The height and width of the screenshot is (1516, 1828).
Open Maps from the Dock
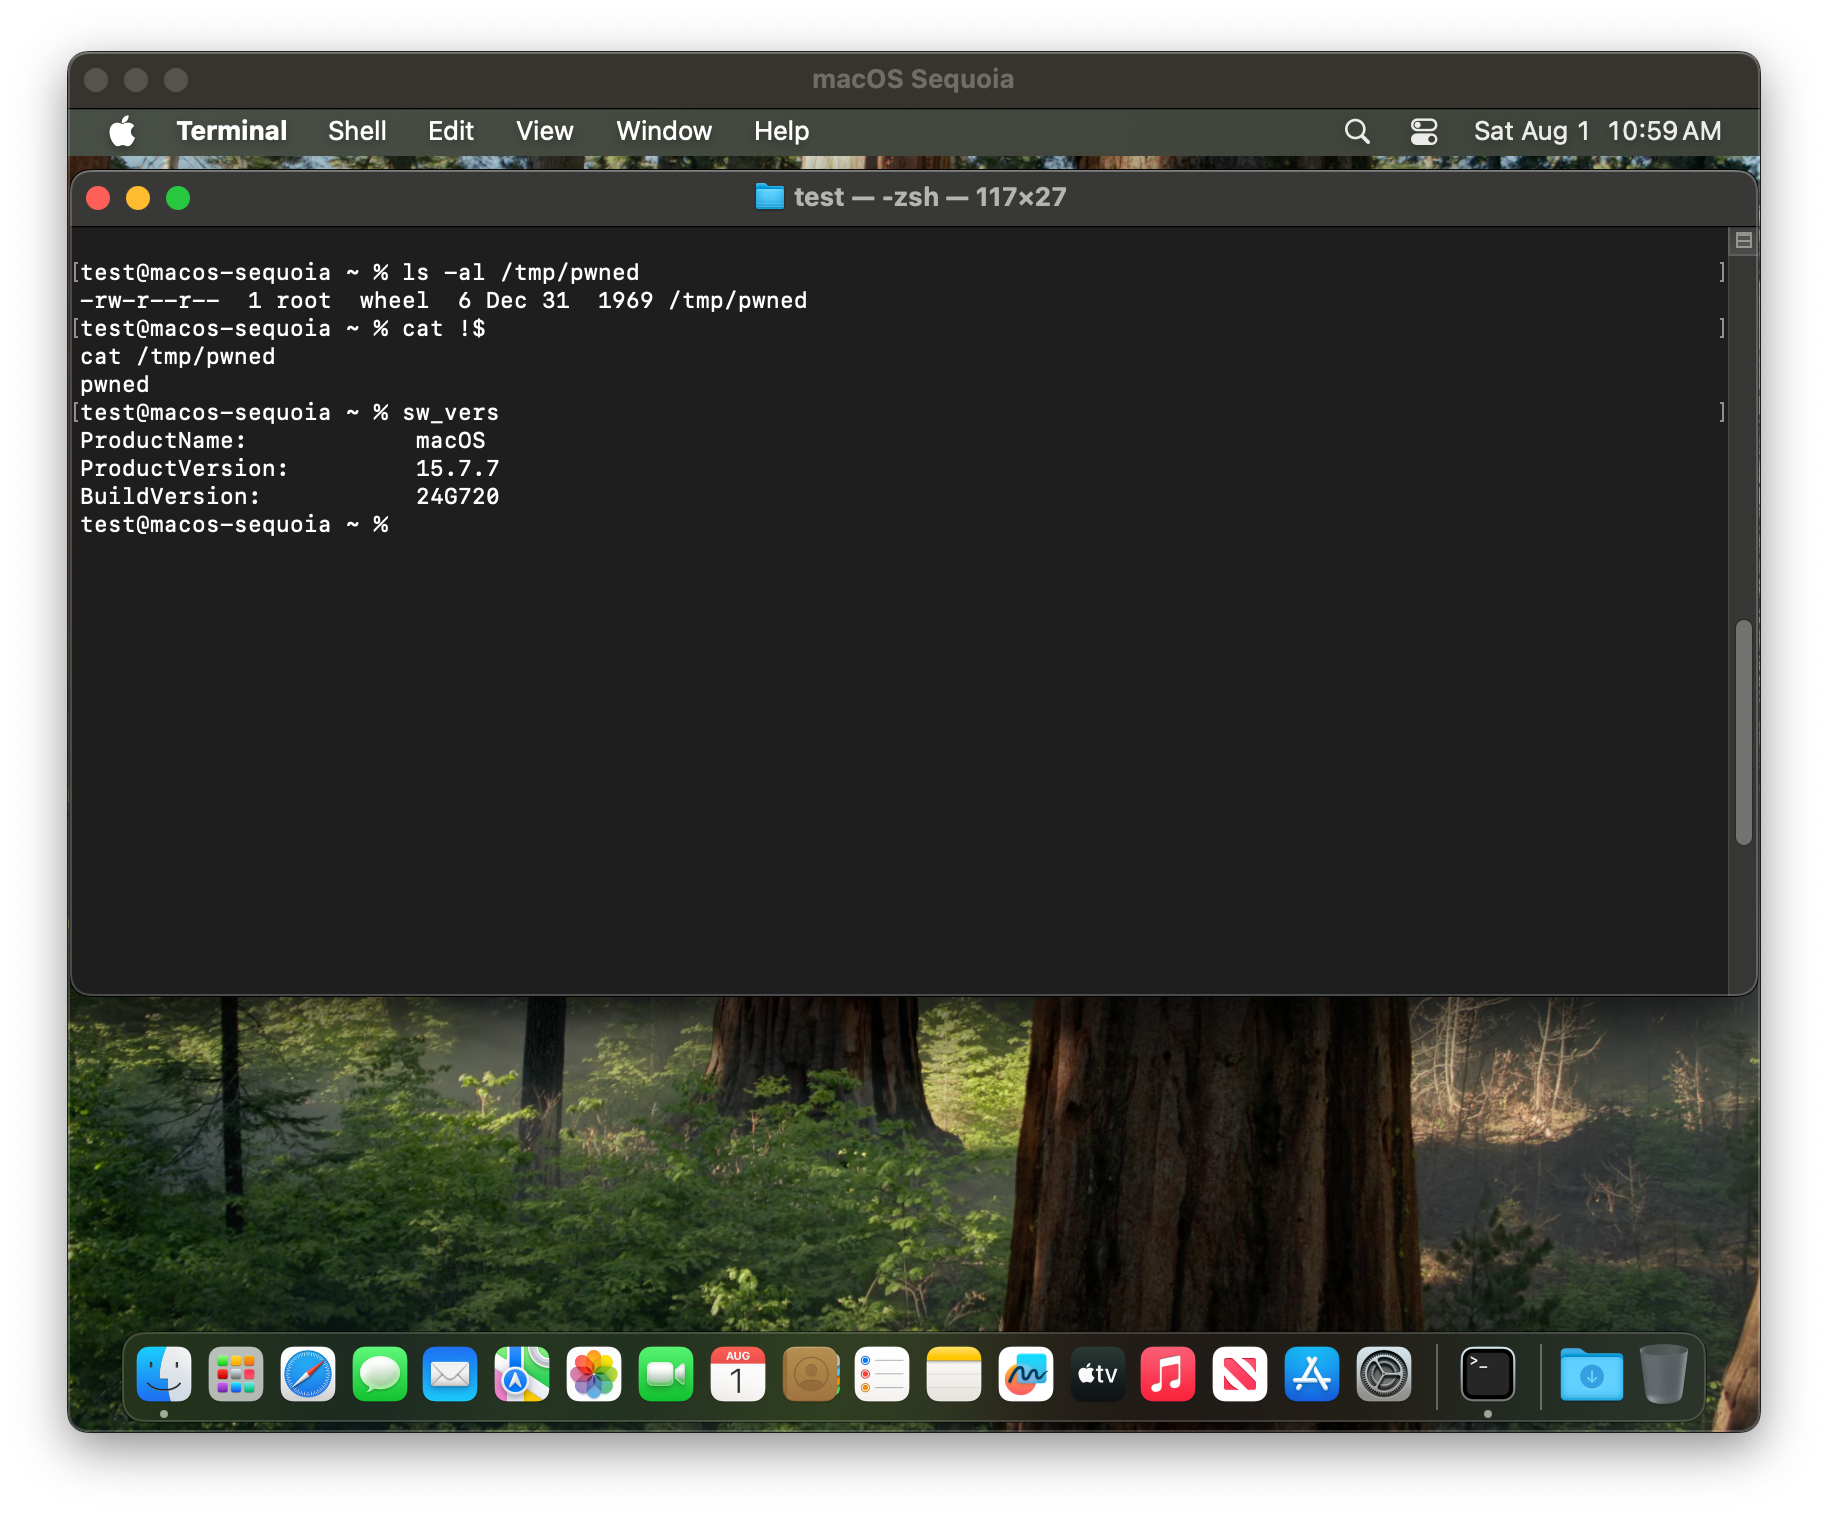(522, 1374)
